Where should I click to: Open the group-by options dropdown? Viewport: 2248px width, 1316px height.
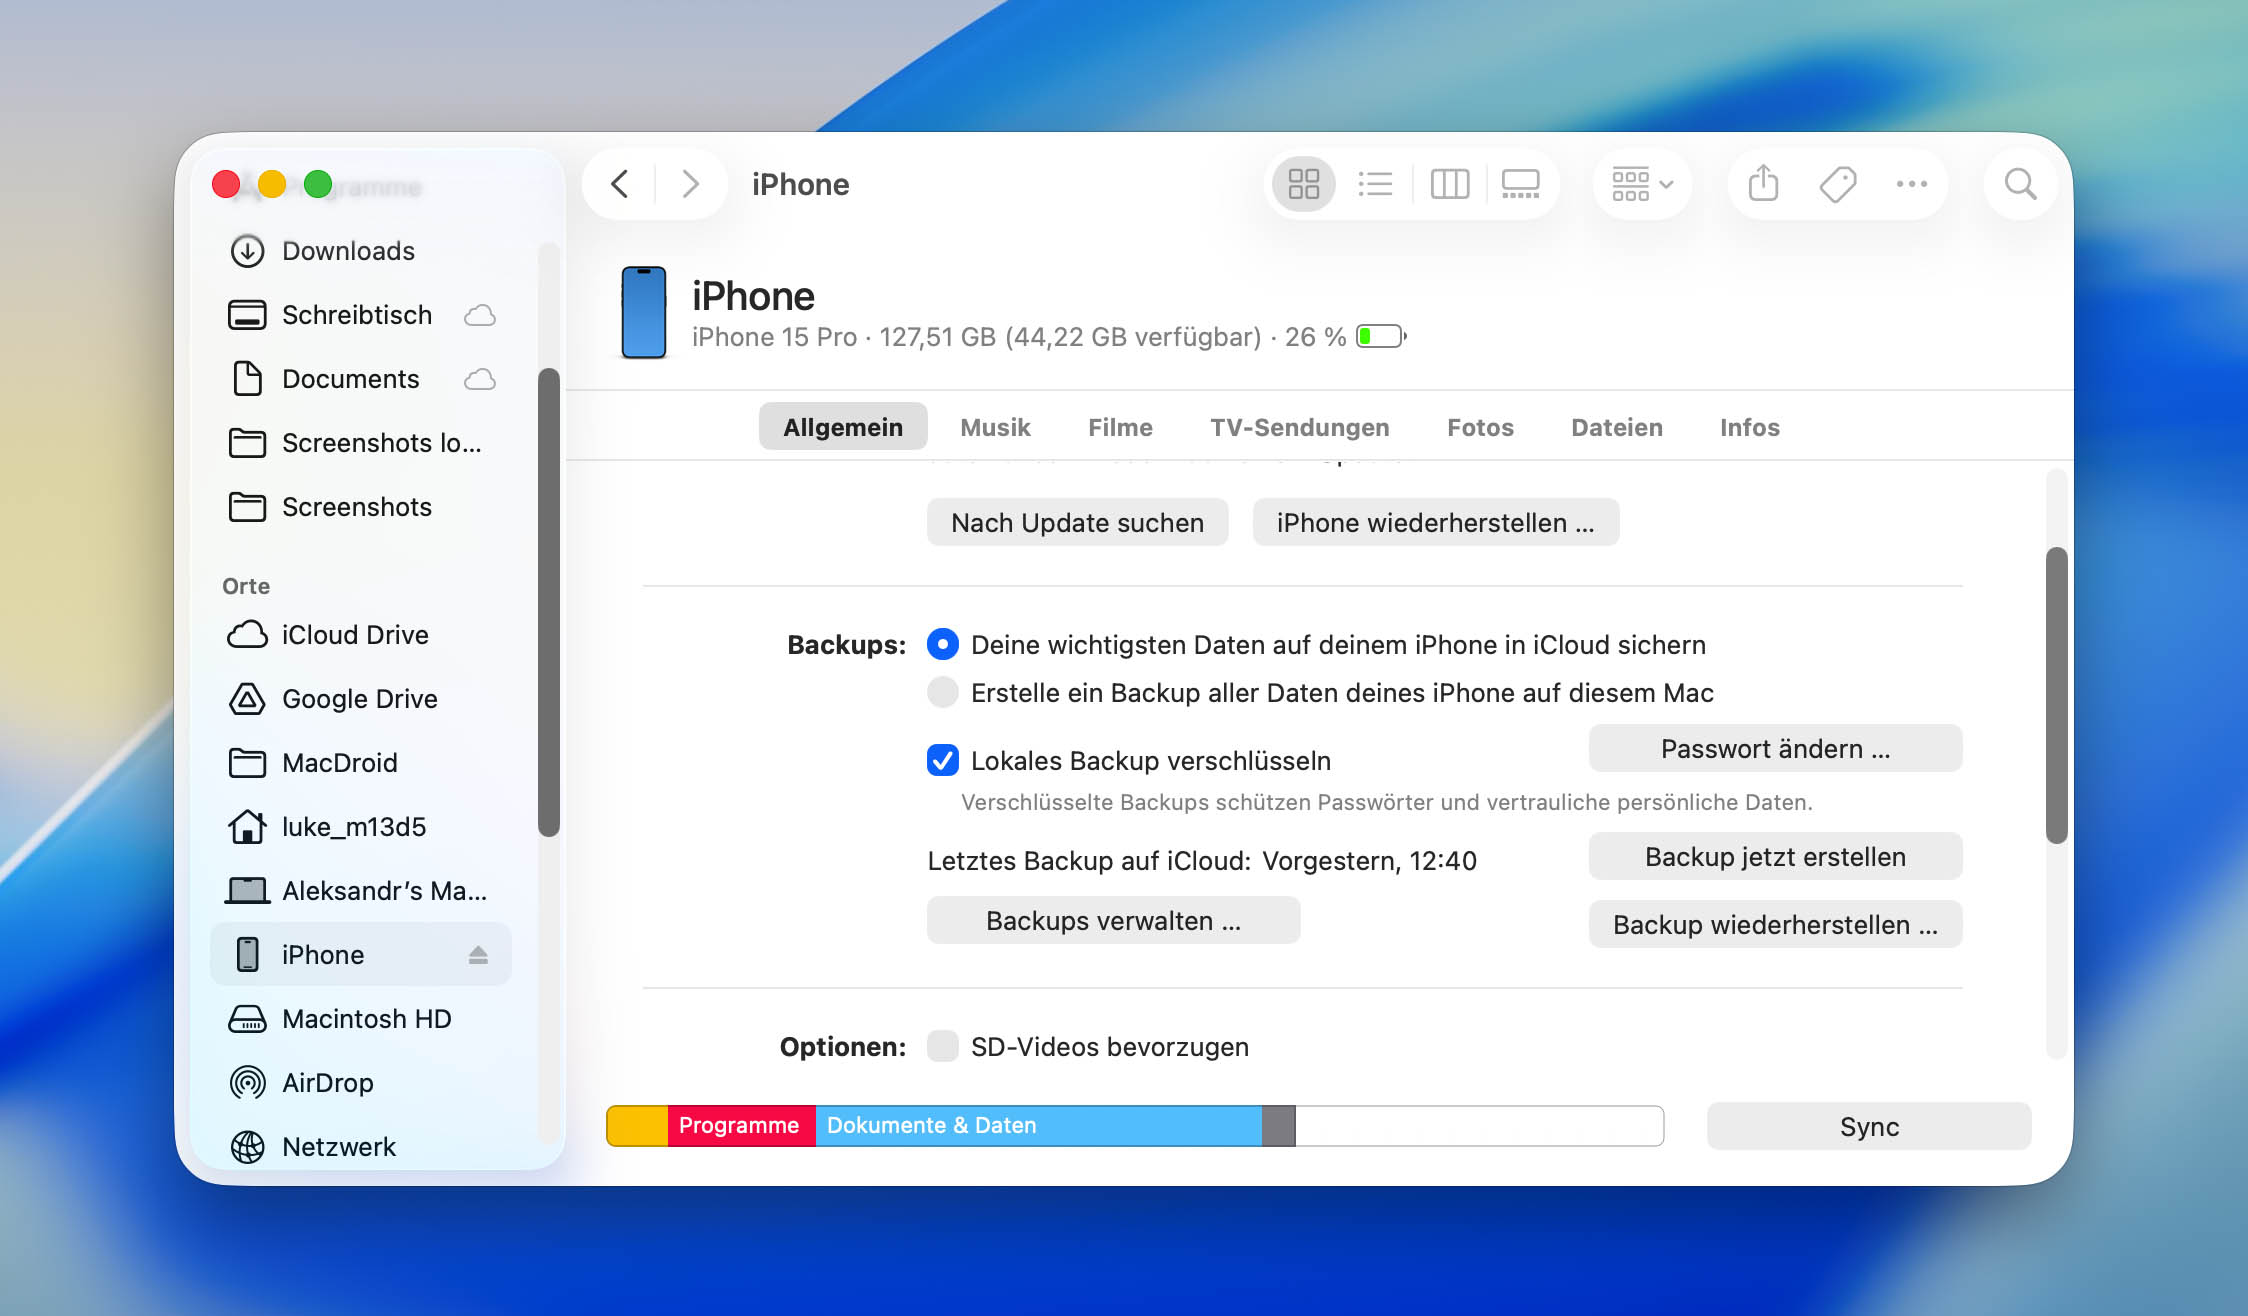[x=1641, y=184]
